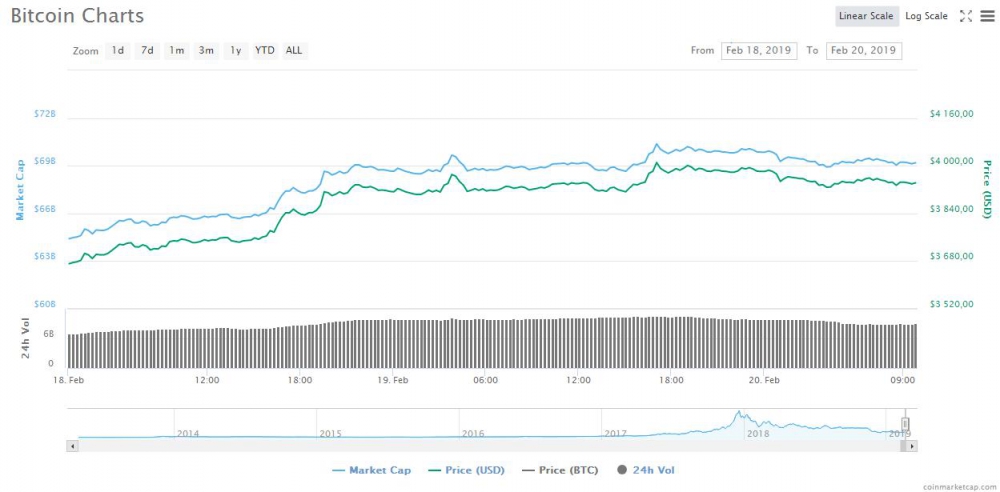
Task: Click the $3 520,00 price axis label
Action: (951, 304)
